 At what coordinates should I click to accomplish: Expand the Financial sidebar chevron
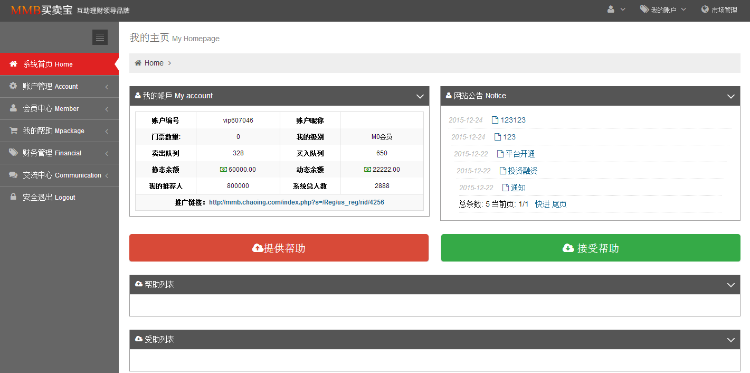click(107, 153)
